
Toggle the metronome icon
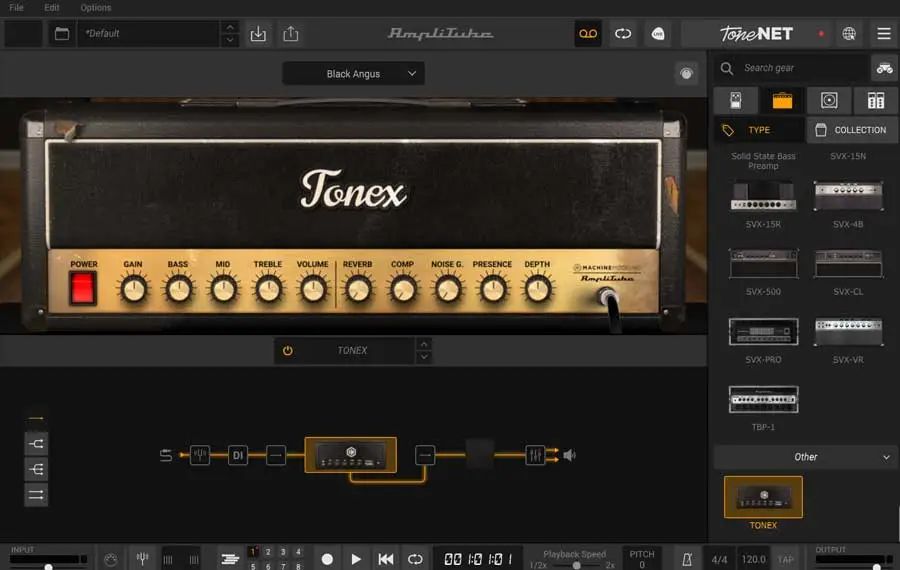(686, 559)
